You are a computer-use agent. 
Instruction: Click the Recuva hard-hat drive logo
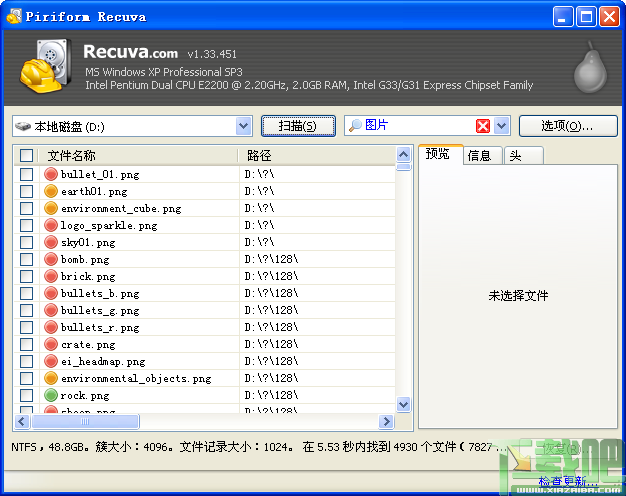46,66
